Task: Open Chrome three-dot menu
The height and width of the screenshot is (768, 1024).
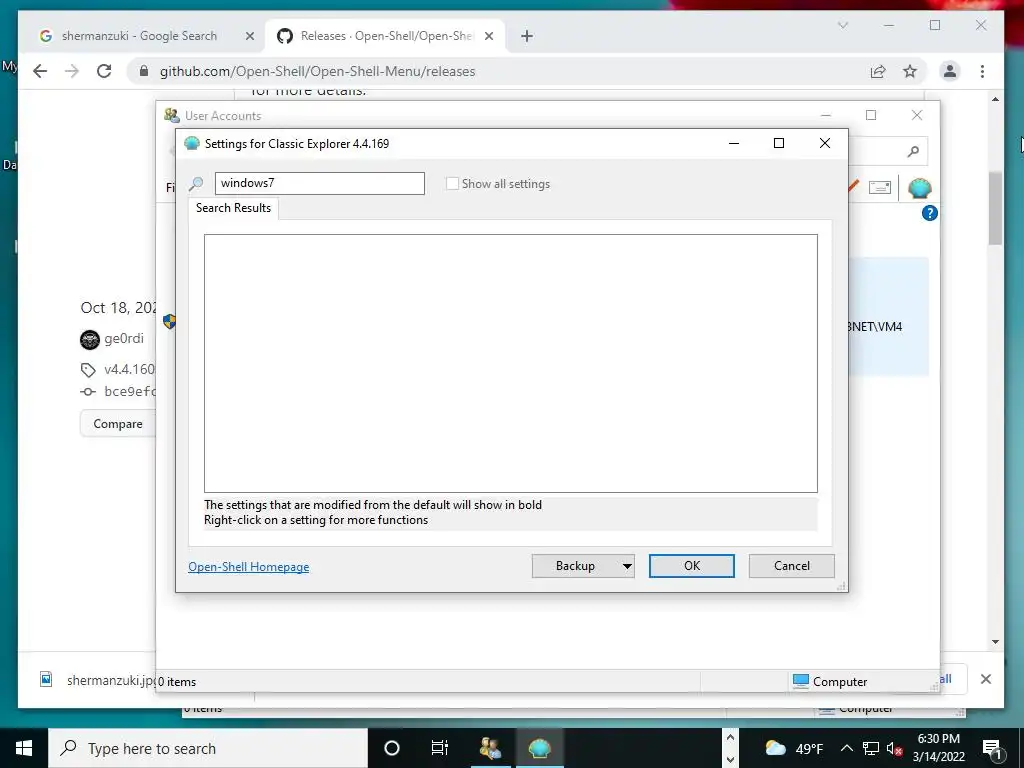Action: point(982,71)
